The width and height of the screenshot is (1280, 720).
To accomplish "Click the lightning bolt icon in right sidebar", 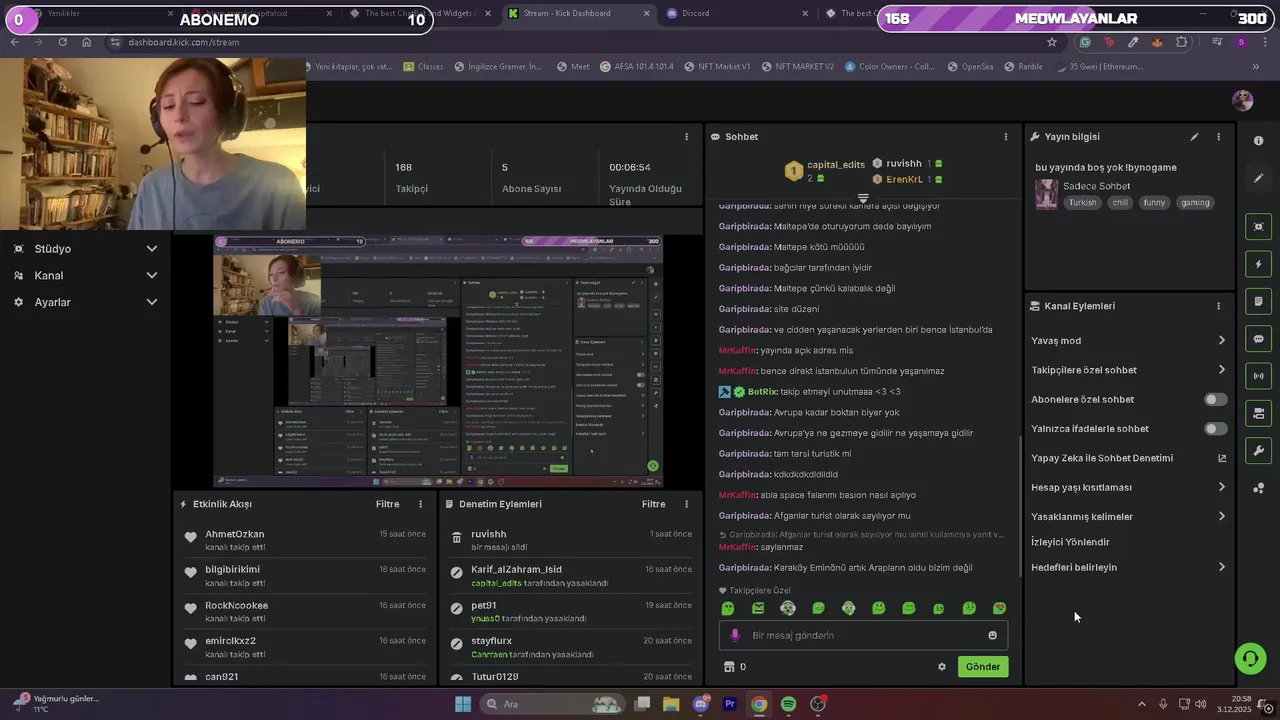I will 1258,264.
